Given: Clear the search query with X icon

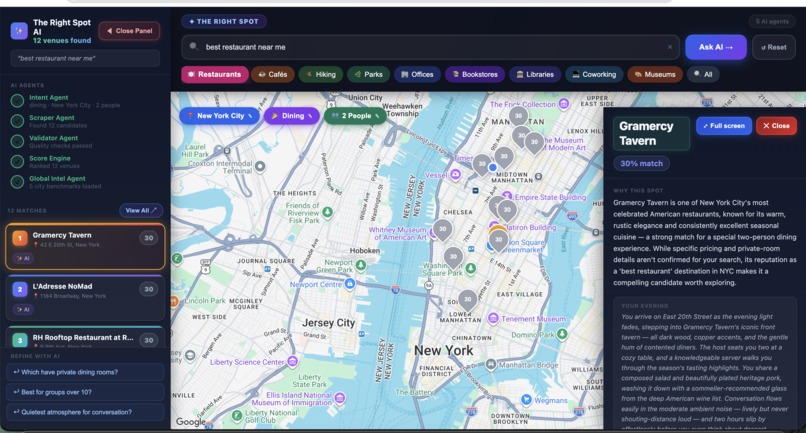Looking at the screenshot, I should (x=670, y=47).
